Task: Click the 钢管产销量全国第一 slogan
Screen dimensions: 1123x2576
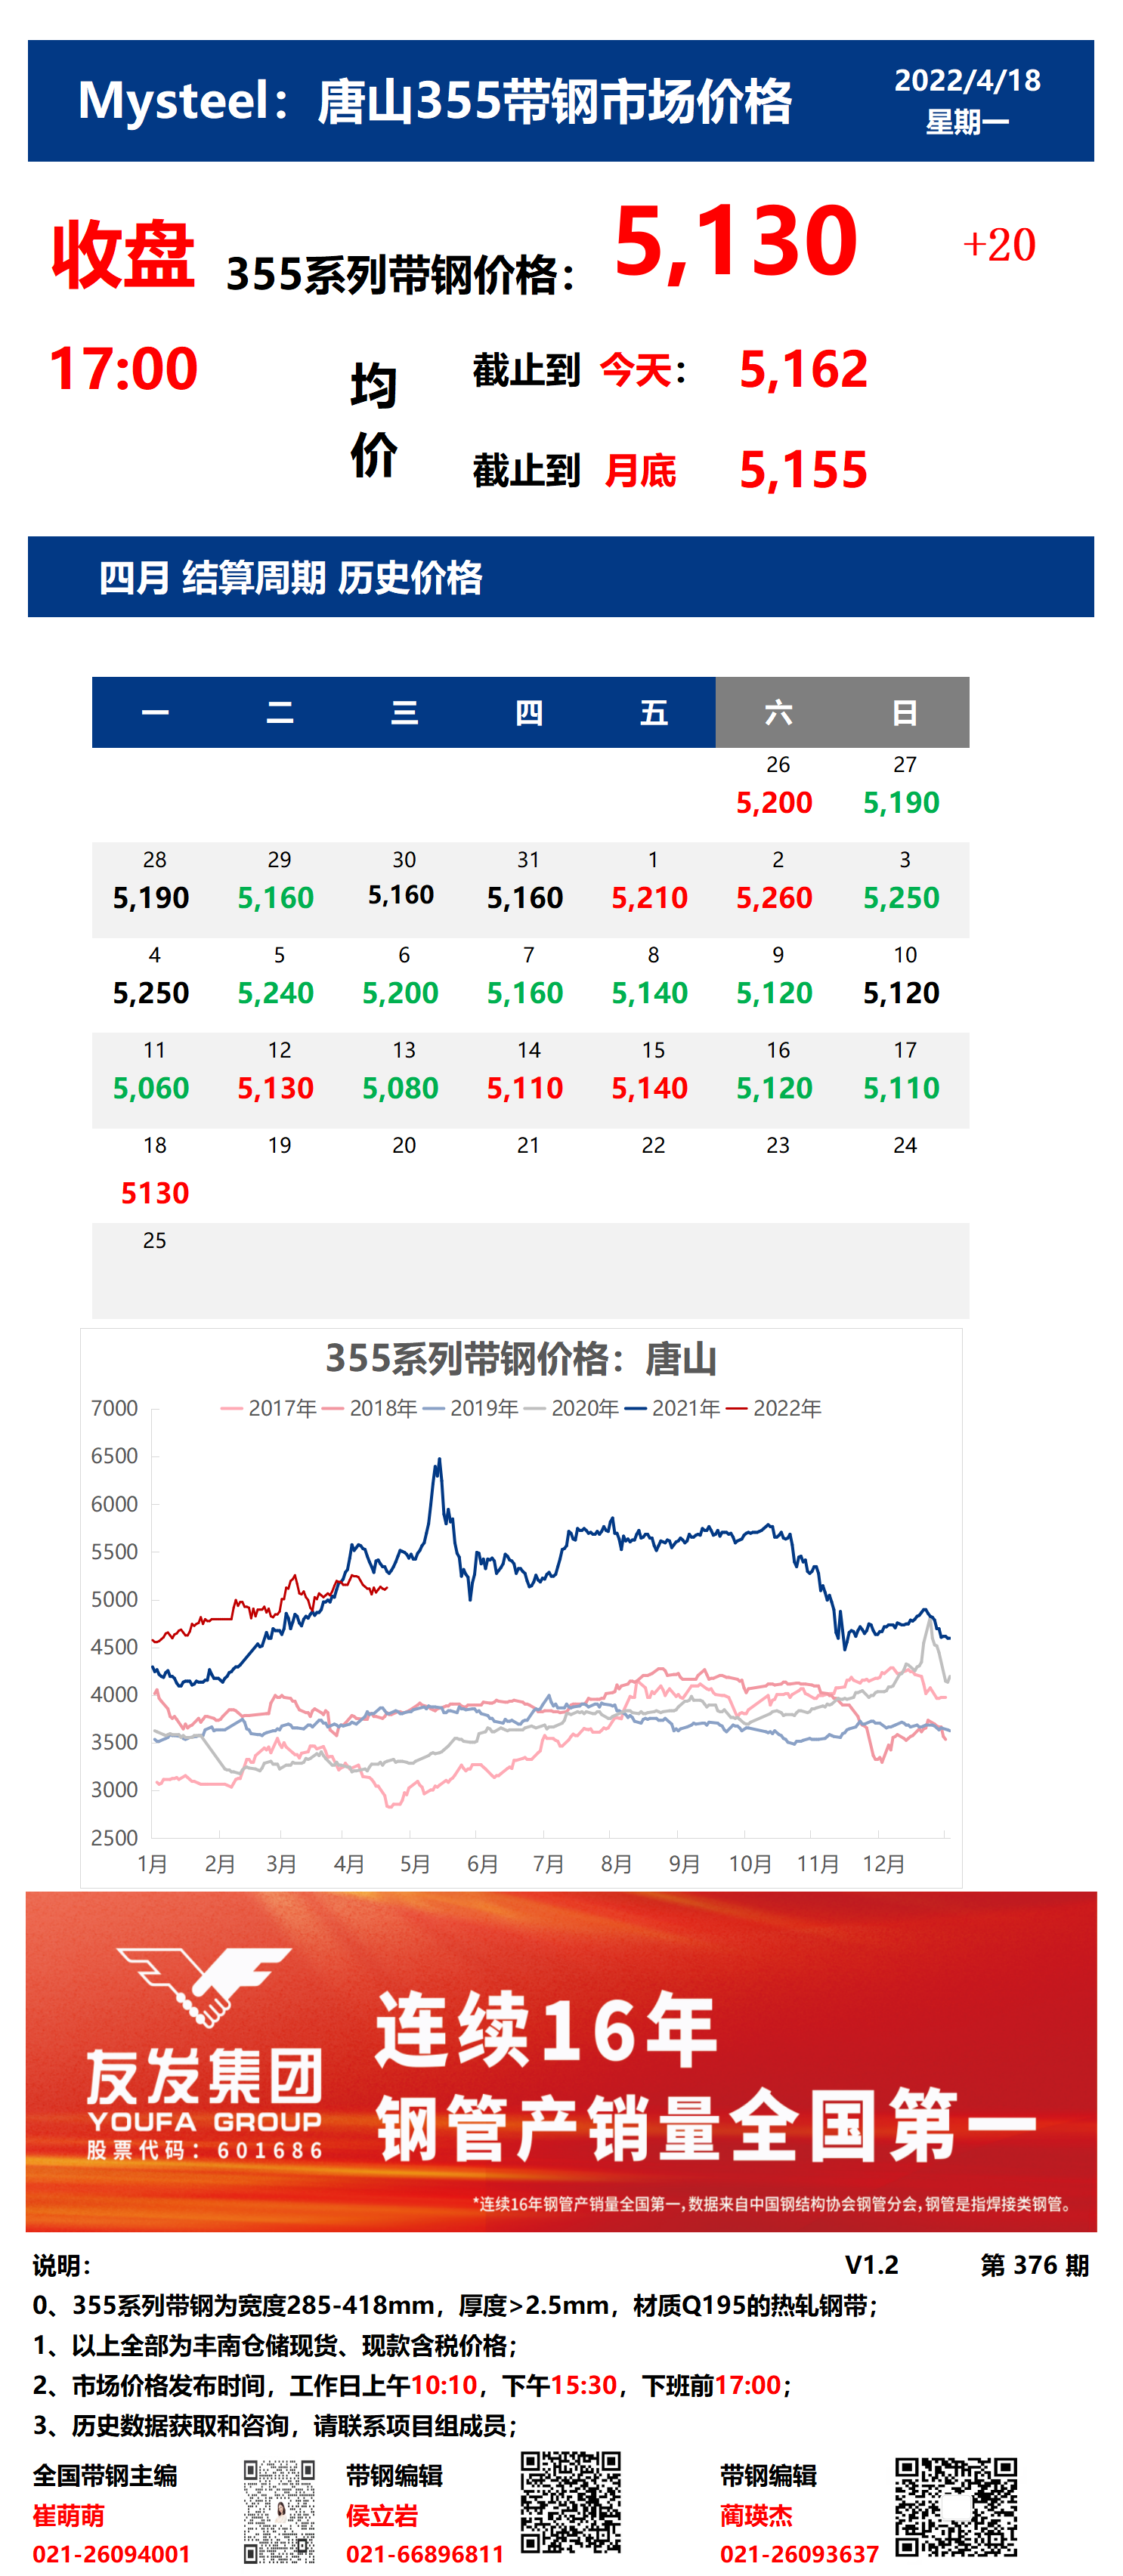Action: coord(706,2125)
